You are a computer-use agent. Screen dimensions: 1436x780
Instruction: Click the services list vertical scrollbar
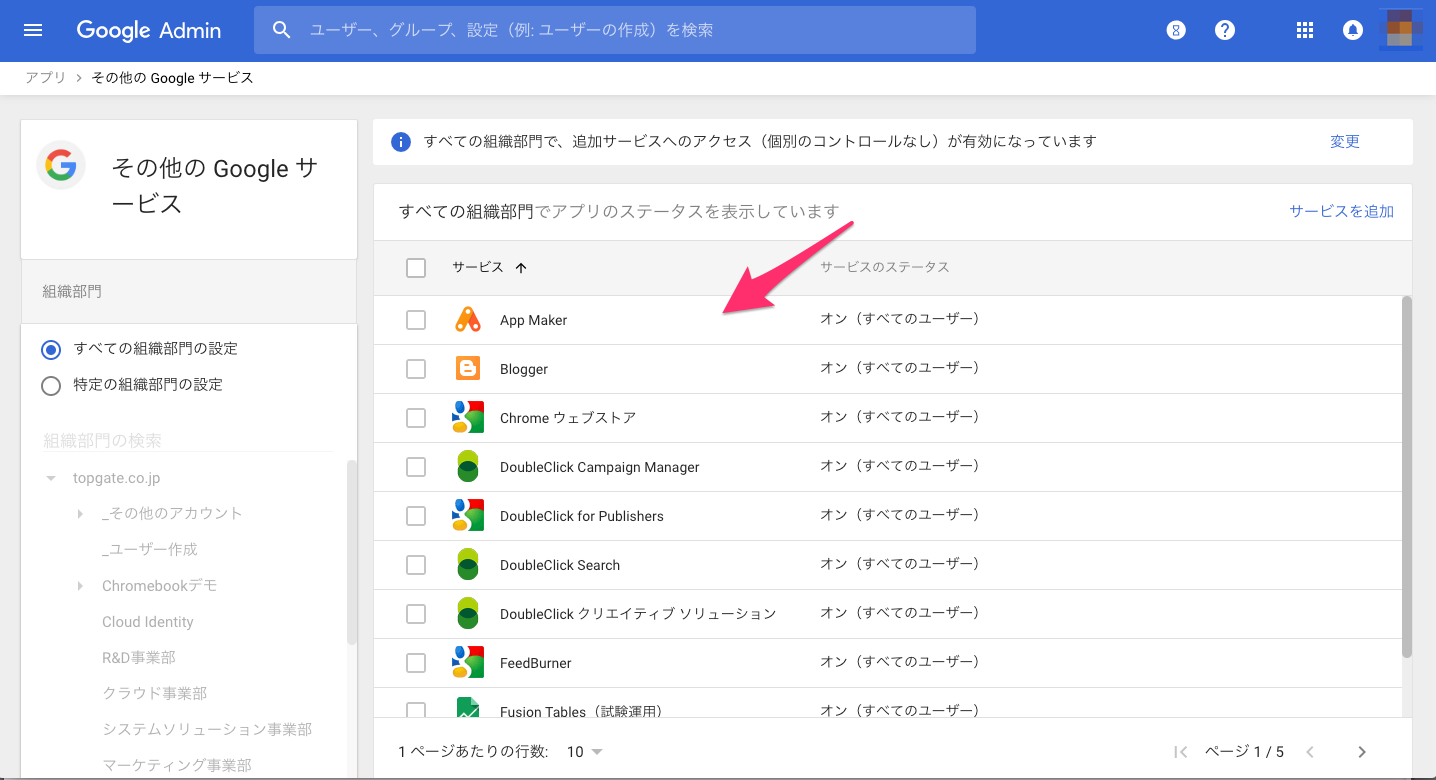(x=1407, y=477)
